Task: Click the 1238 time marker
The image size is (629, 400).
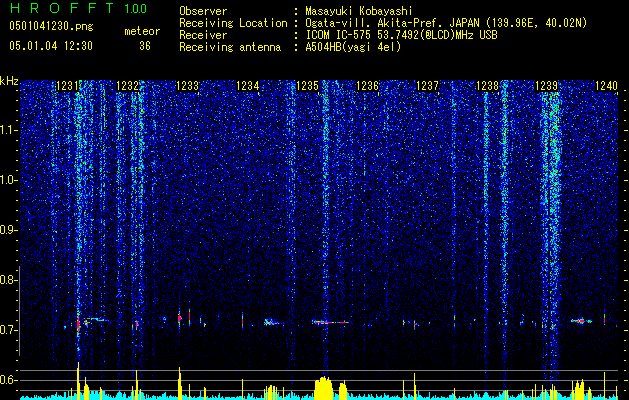Action: [x=487, y=86]
